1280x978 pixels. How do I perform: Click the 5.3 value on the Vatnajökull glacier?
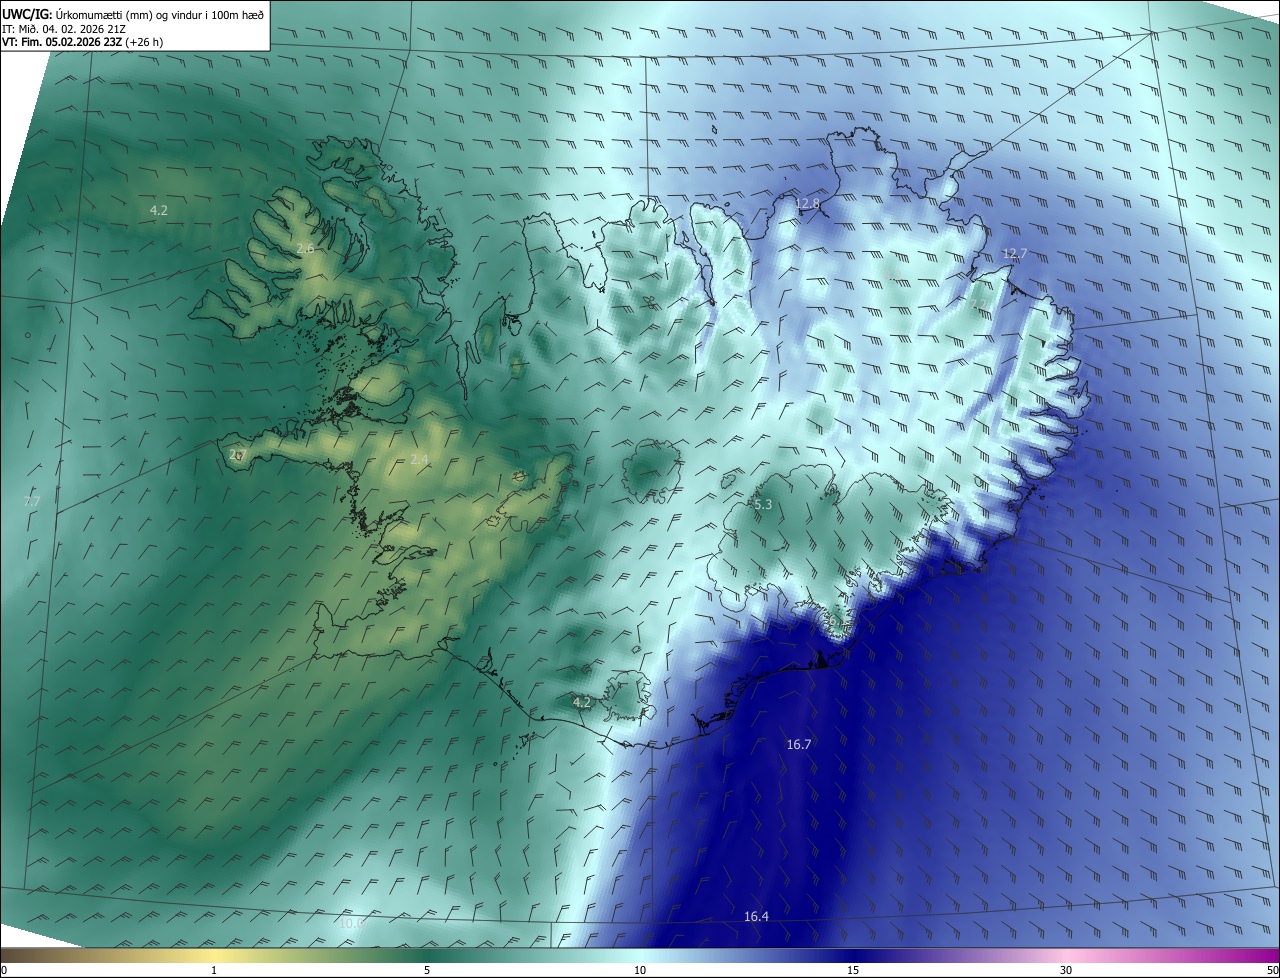point(763,505)
